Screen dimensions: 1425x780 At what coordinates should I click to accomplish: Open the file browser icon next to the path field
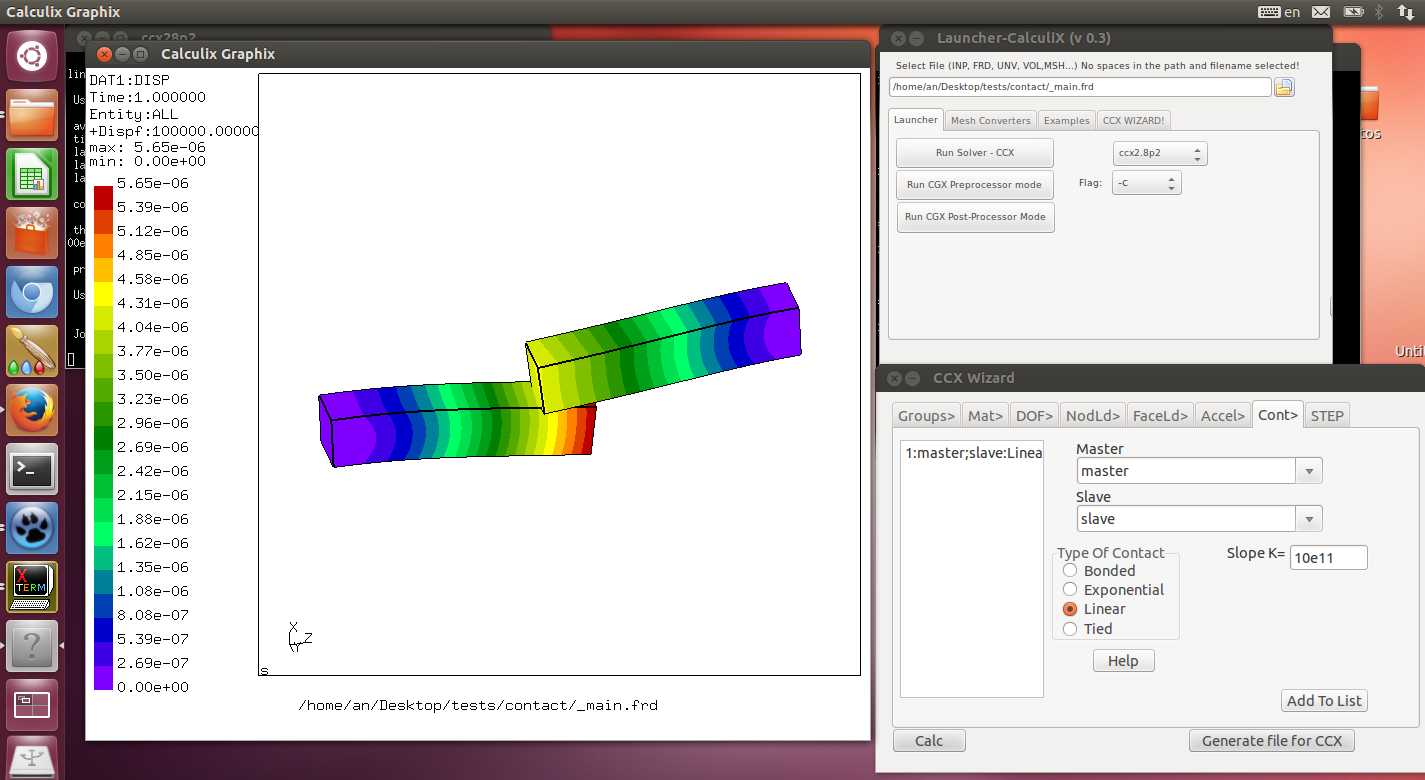pyautogui.click(x=1284, y=87)
